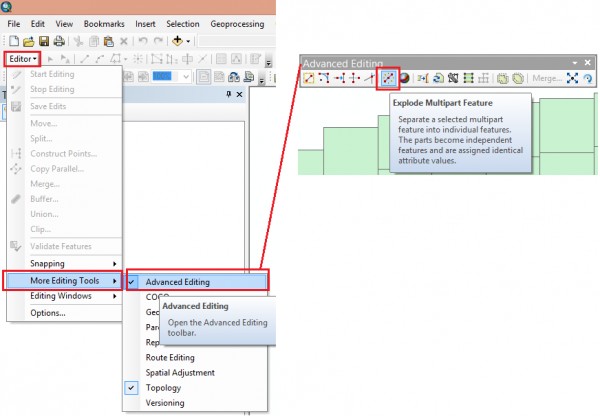The image size is (600, 416).
Task: Click the Replace Geometry icon
Action: 438,78
